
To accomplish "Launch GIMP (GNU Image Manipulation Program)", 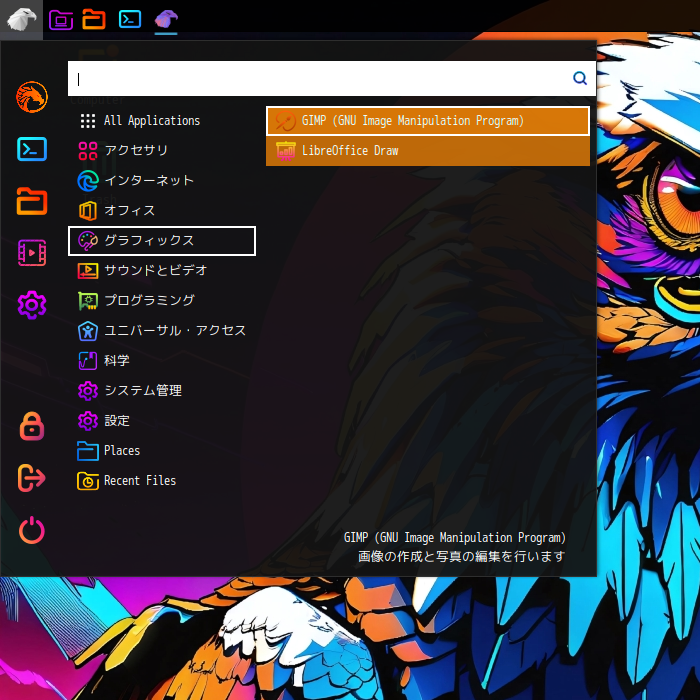I will tap(428, 121).
